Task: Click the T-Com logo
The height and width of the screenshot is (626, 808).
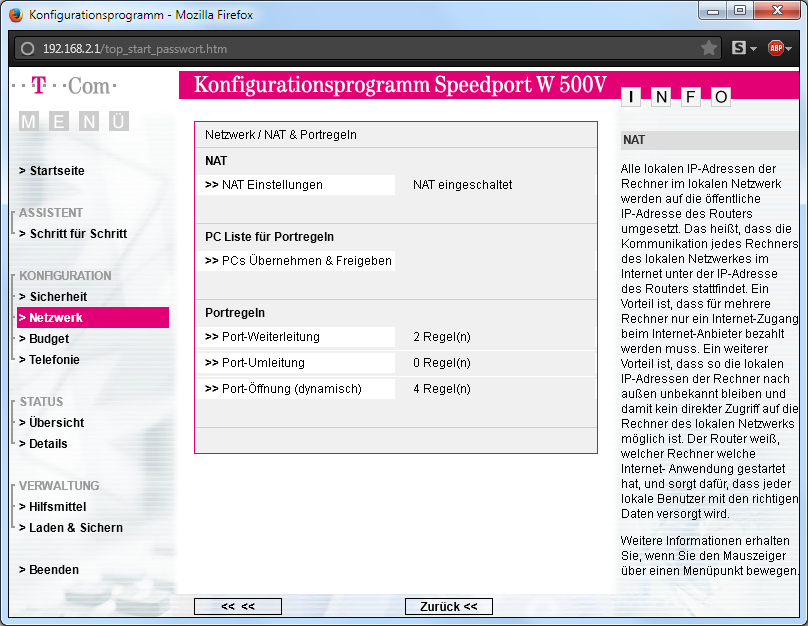Action: [64, 86]
